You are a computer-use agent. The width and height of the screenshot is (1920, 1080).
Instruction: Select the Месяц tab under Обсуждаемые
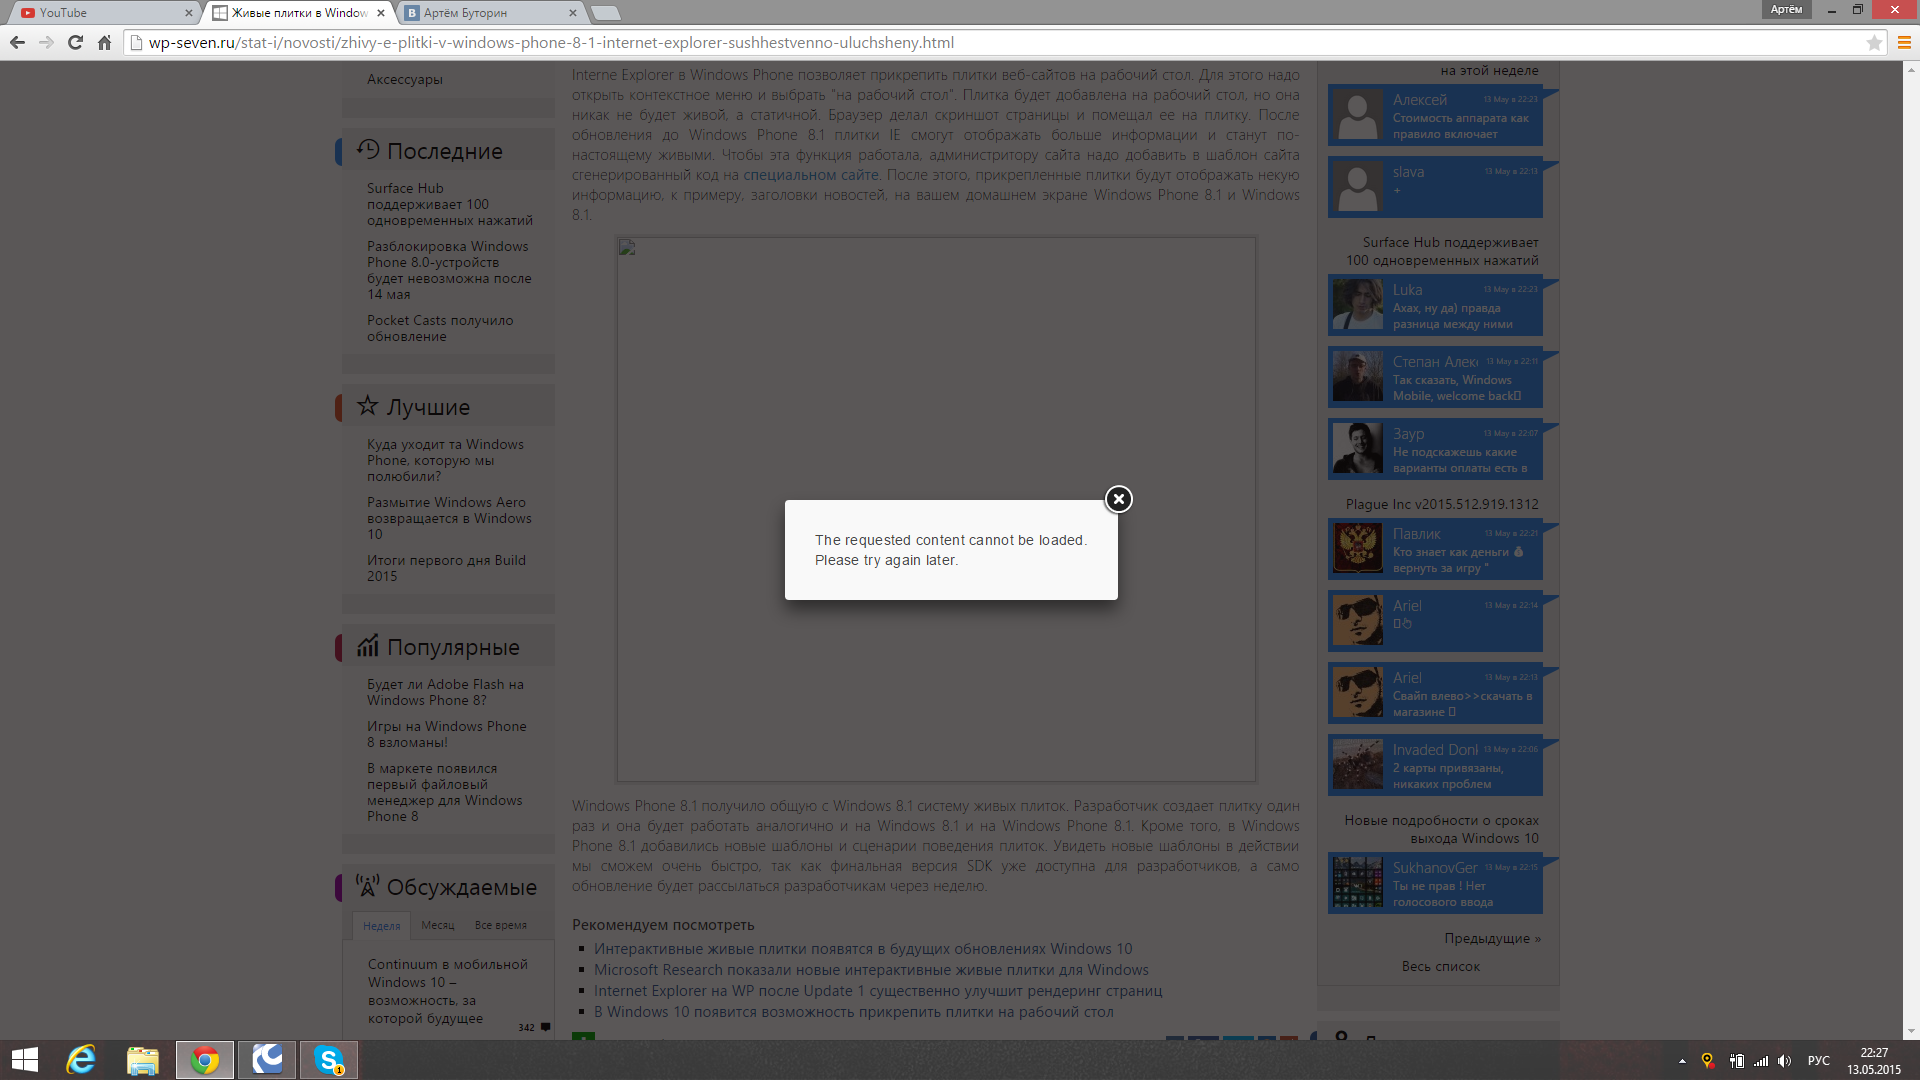click(x=437, y=925)
